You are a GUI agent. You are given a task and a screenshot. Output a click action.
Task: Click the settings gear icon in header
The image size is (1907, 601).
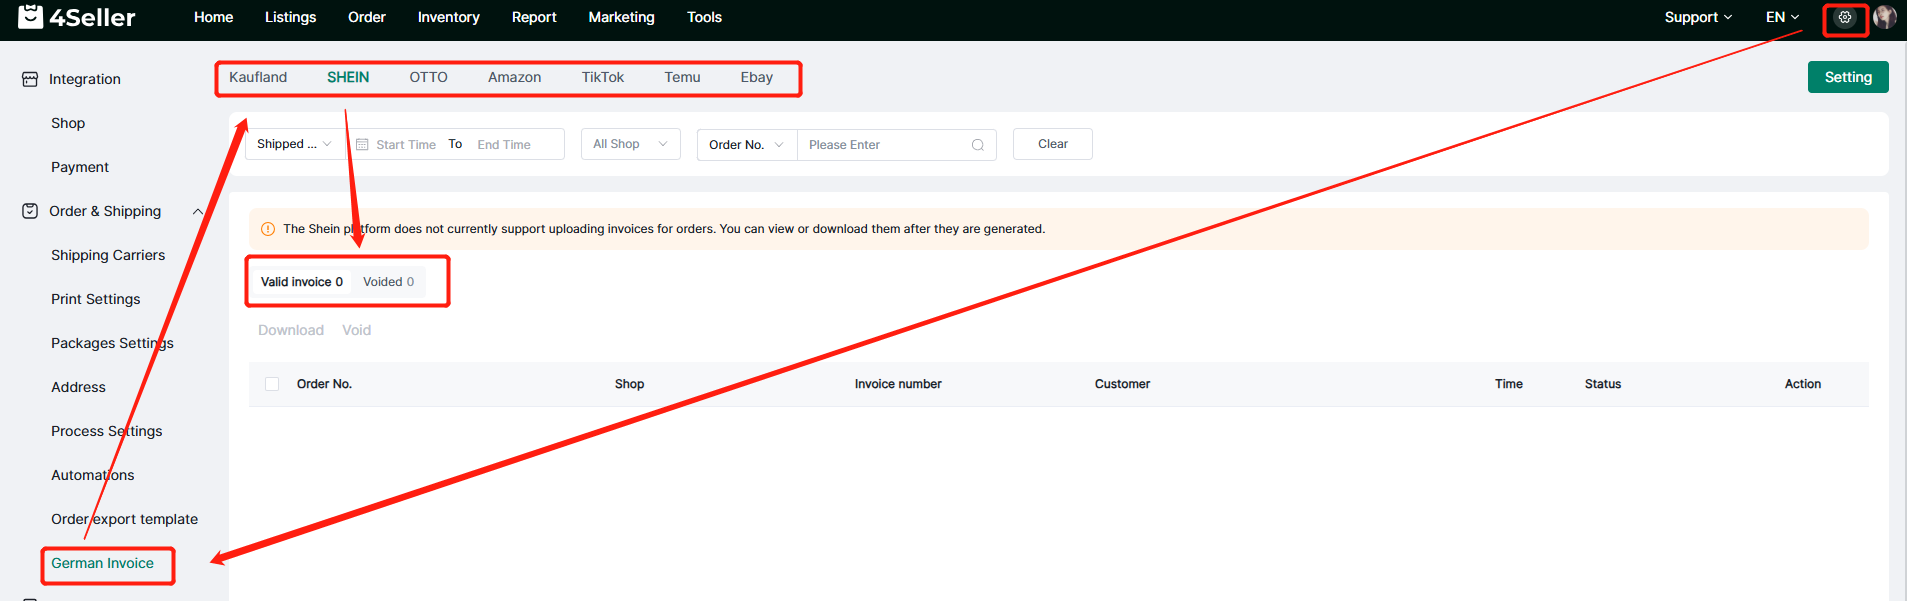(x=1844, y=17)
